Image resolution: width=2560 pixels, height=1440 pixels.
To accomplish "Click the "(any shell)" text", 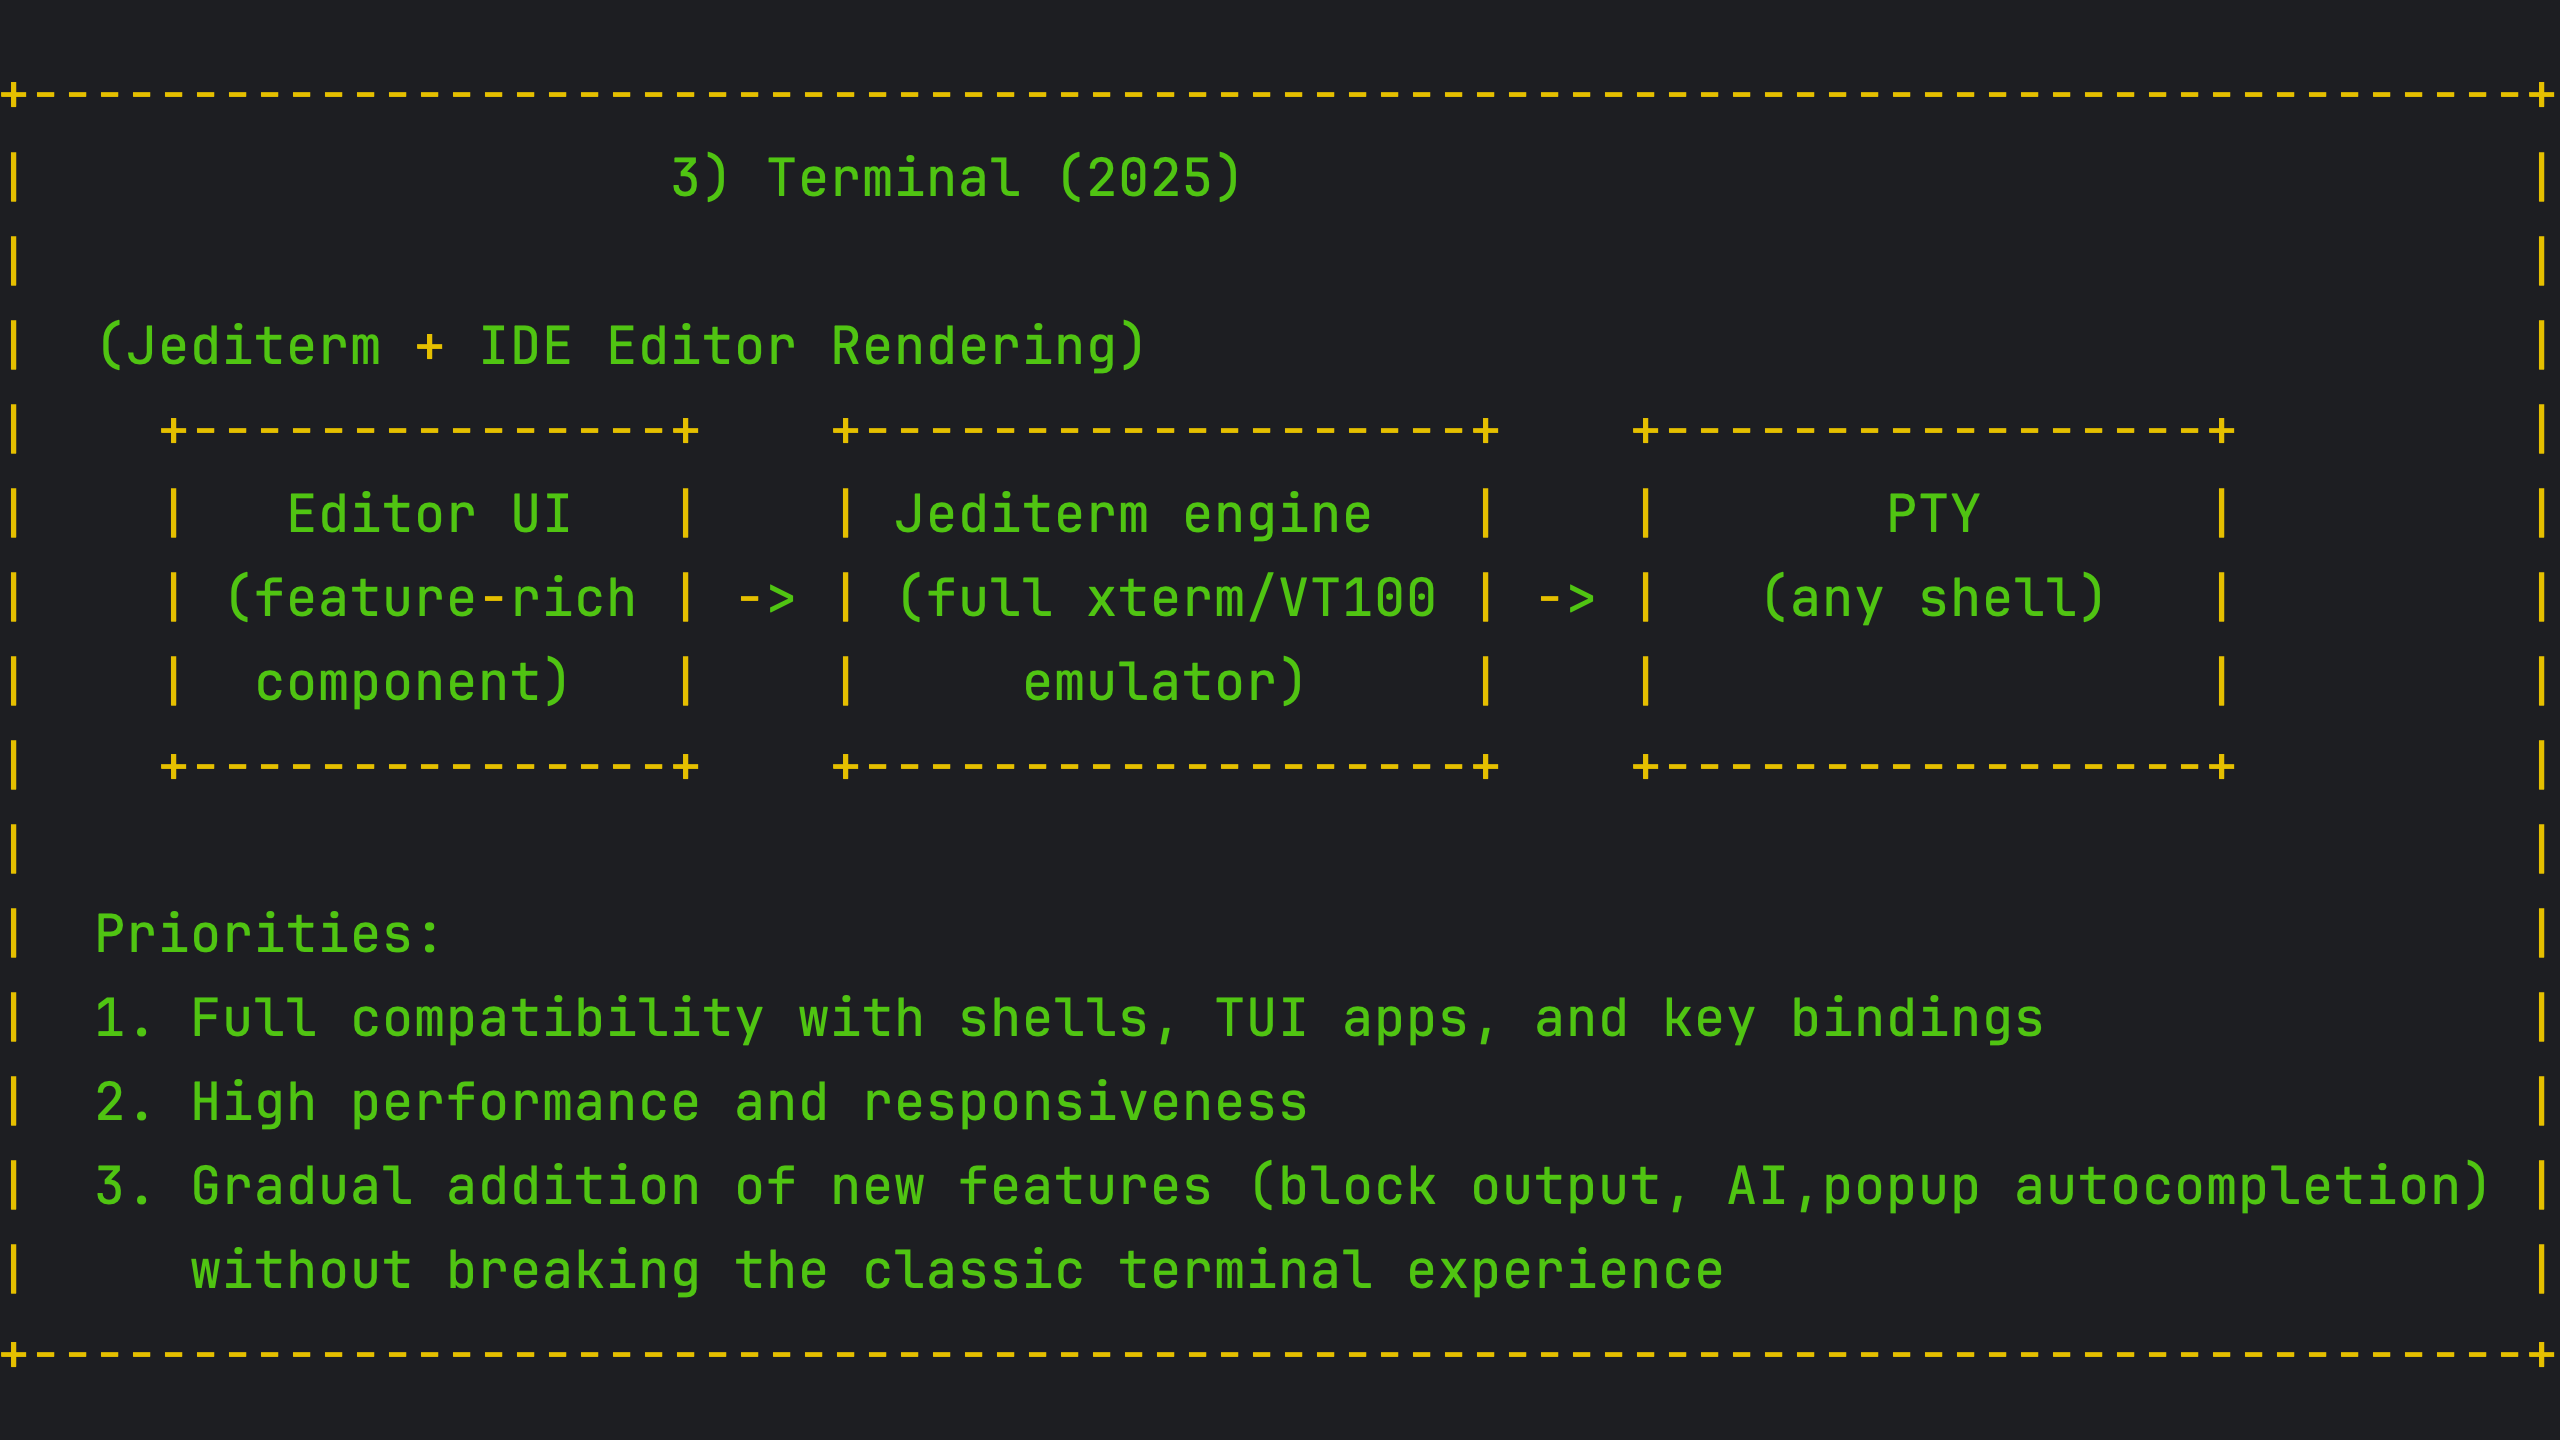I will pos(1933,599).
